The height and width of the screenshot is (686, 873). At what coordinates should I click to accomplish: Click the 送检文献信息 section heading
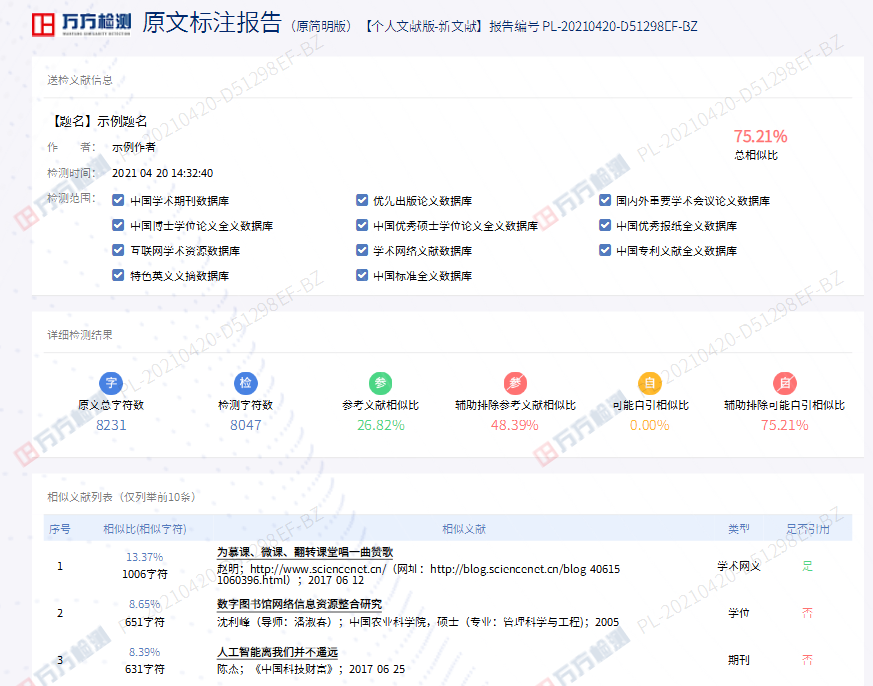[80, 80]
